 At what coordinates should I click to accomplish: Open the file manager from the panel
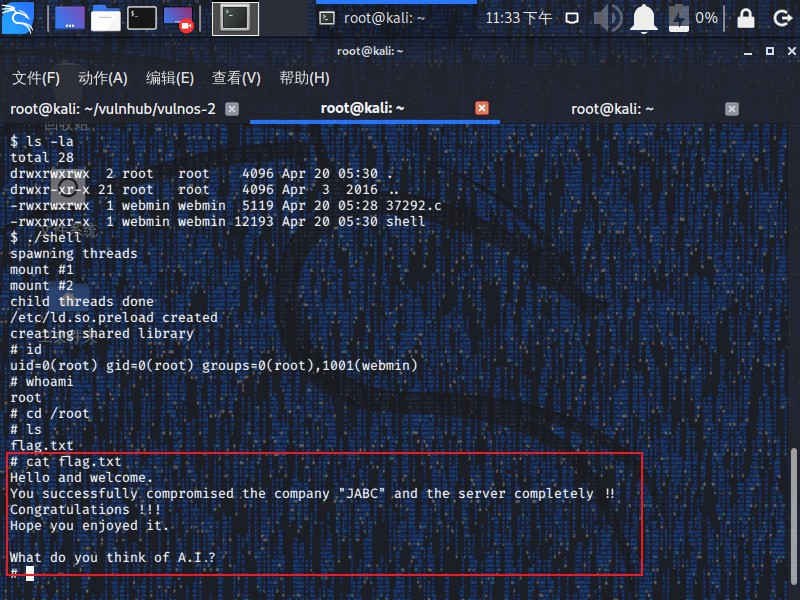pos(106,18)
